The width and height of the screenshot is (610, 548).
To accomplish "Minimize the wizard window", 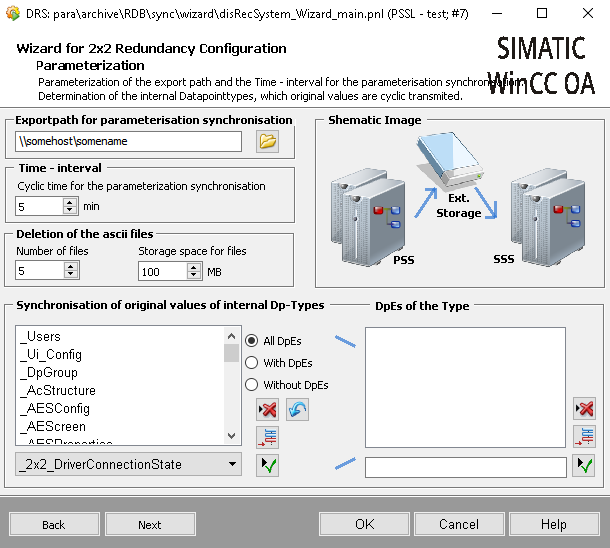I will pyautogui.click(x=497, y=13).
